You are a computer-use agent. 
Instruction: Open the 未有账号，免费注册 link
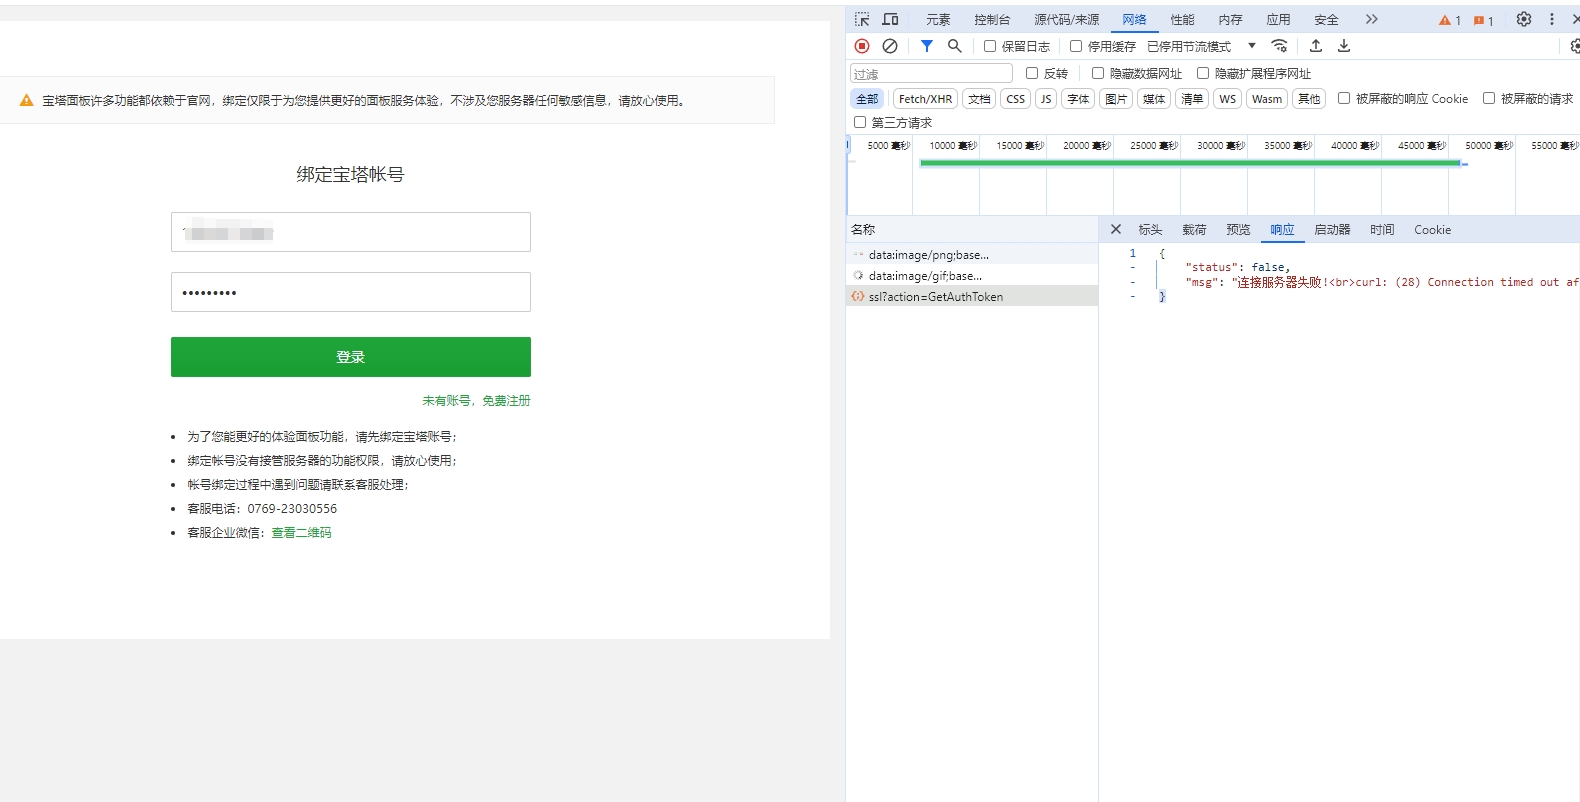point(476,400)
